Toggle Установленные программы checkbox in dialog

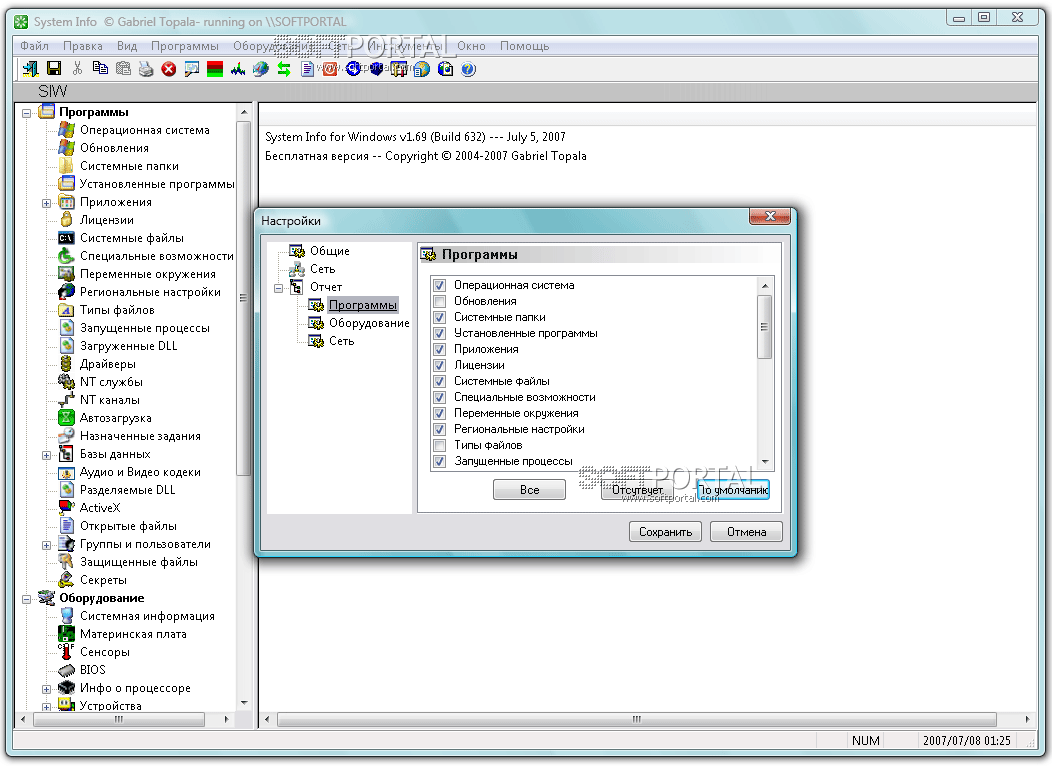click(439, 333)
